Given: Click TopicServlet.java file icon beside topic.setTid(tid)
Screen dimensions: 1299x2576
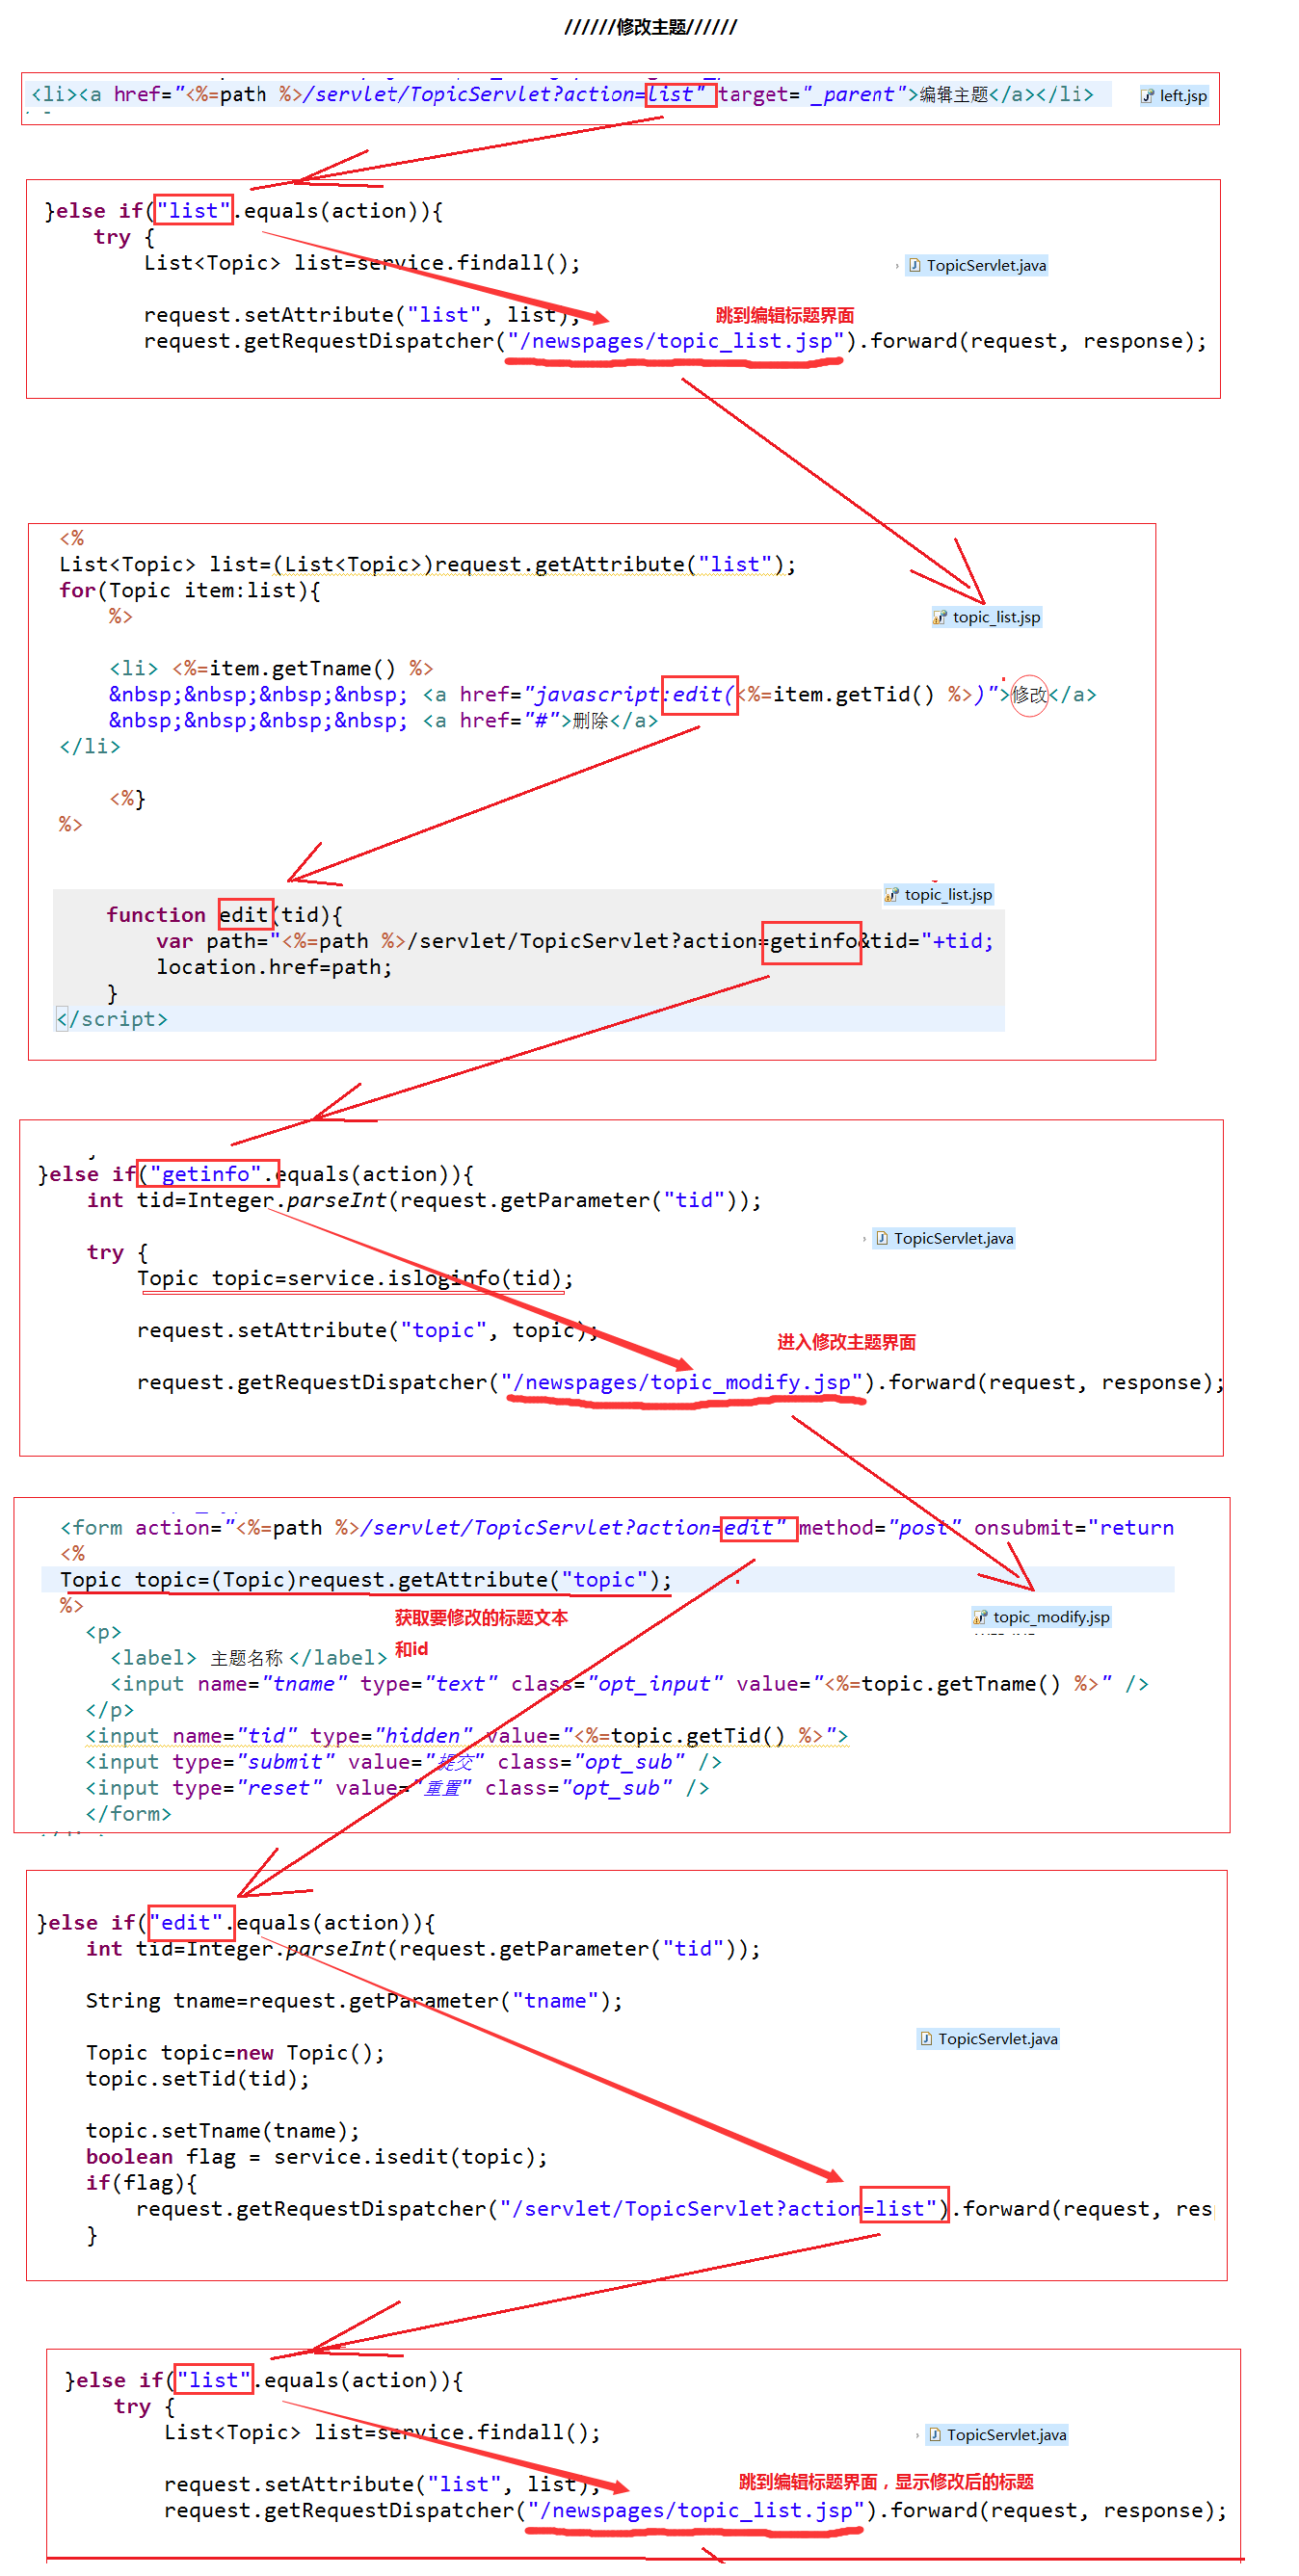Looking at the screenshot, I should 926,2038.
